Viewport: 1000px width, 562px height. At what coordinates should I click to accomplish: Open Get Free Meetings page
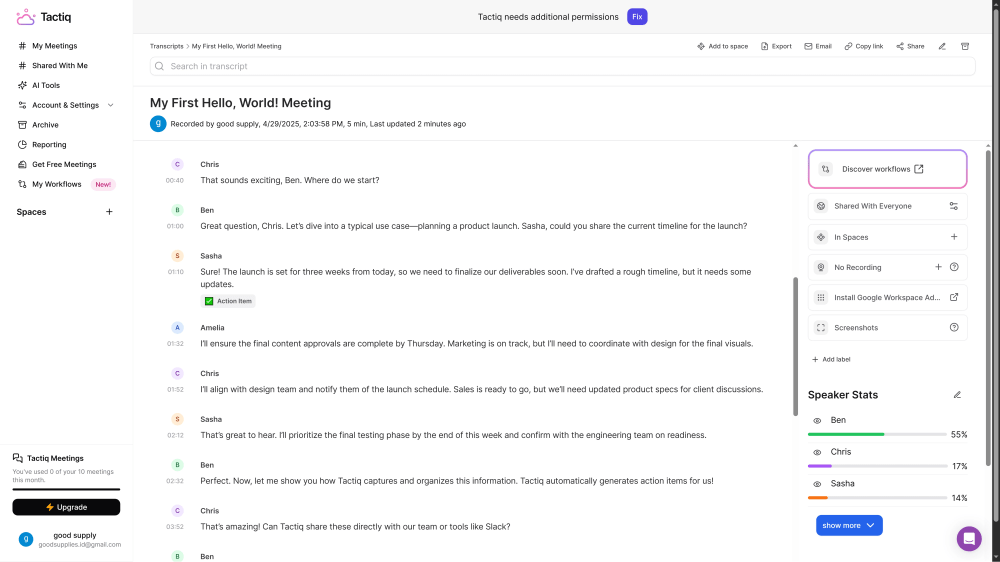[x=64, y=165]
